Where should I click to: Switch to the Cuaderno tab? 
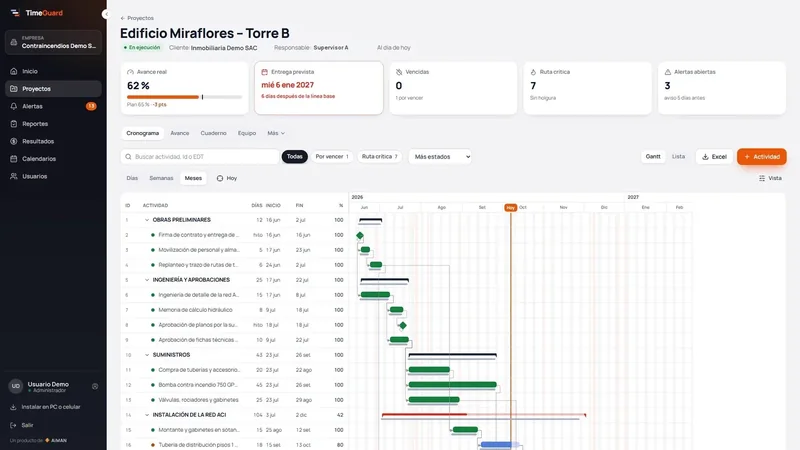click(213, 133)
